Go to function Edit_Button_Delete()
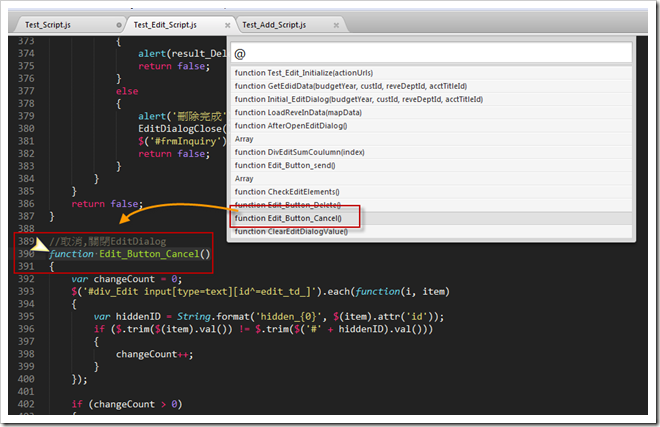 (431, 205)
